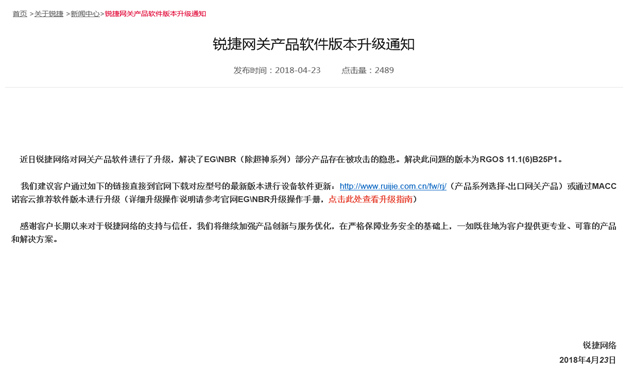Screen dimensions: 635x373
Task: Click the paragraph starting 感谢客户长期以来
Action: point(314,233)
